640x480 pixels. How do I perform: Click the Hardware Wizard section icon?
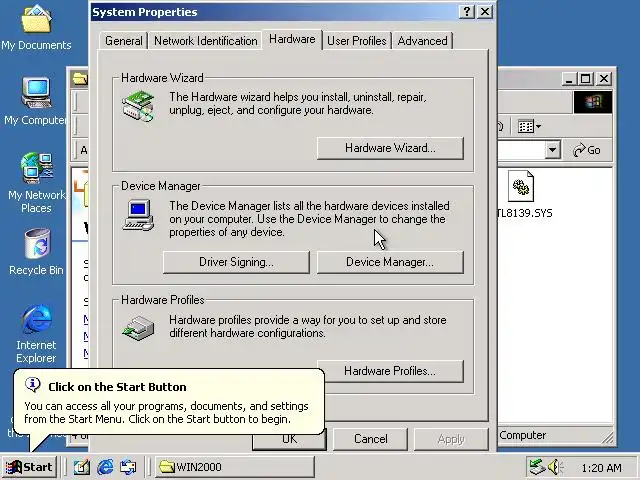click(x=138, y=107)
